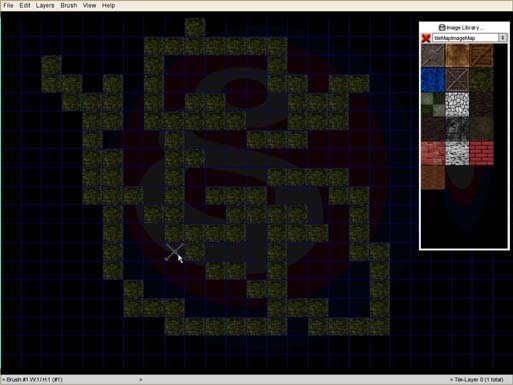Image resolution: width=513 pixels, height=385 pixels.
Task: Open the Help menu
Action: (x=108, y=5)
